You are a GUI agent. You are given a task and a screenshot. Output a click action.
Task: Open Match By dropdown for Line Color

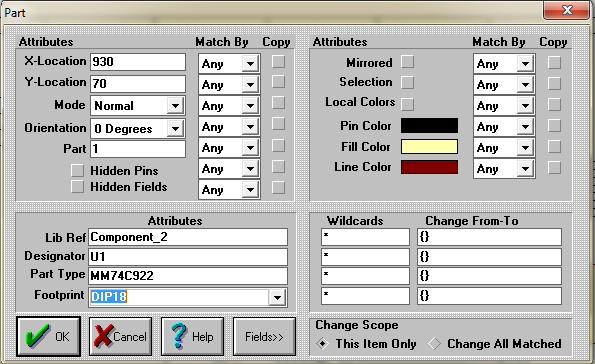[x=526, y=169]
